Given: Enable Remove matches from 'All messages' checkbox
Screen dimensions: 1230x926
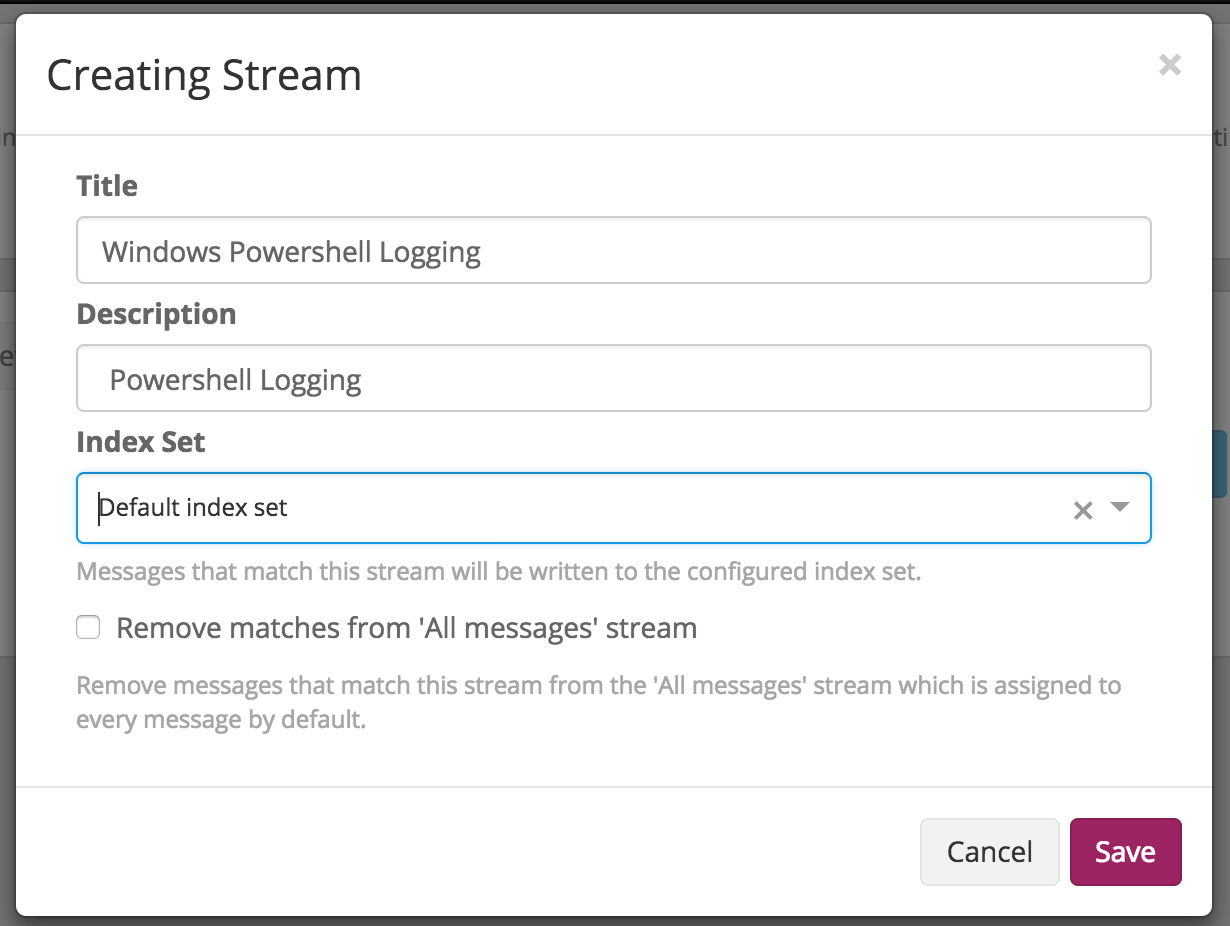Looking at the screenshot, I should [x=89, y=628].
